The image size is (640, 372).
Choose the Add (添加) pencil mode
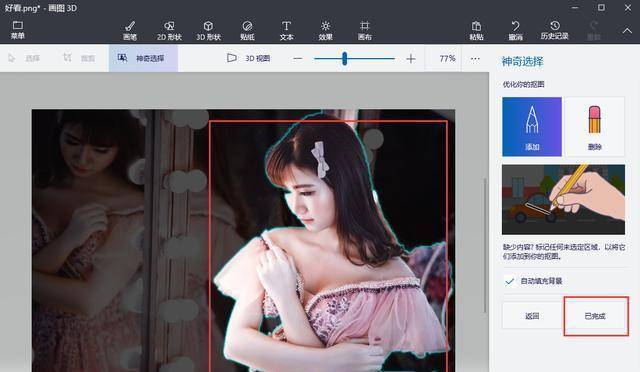[x=532, y=127]
